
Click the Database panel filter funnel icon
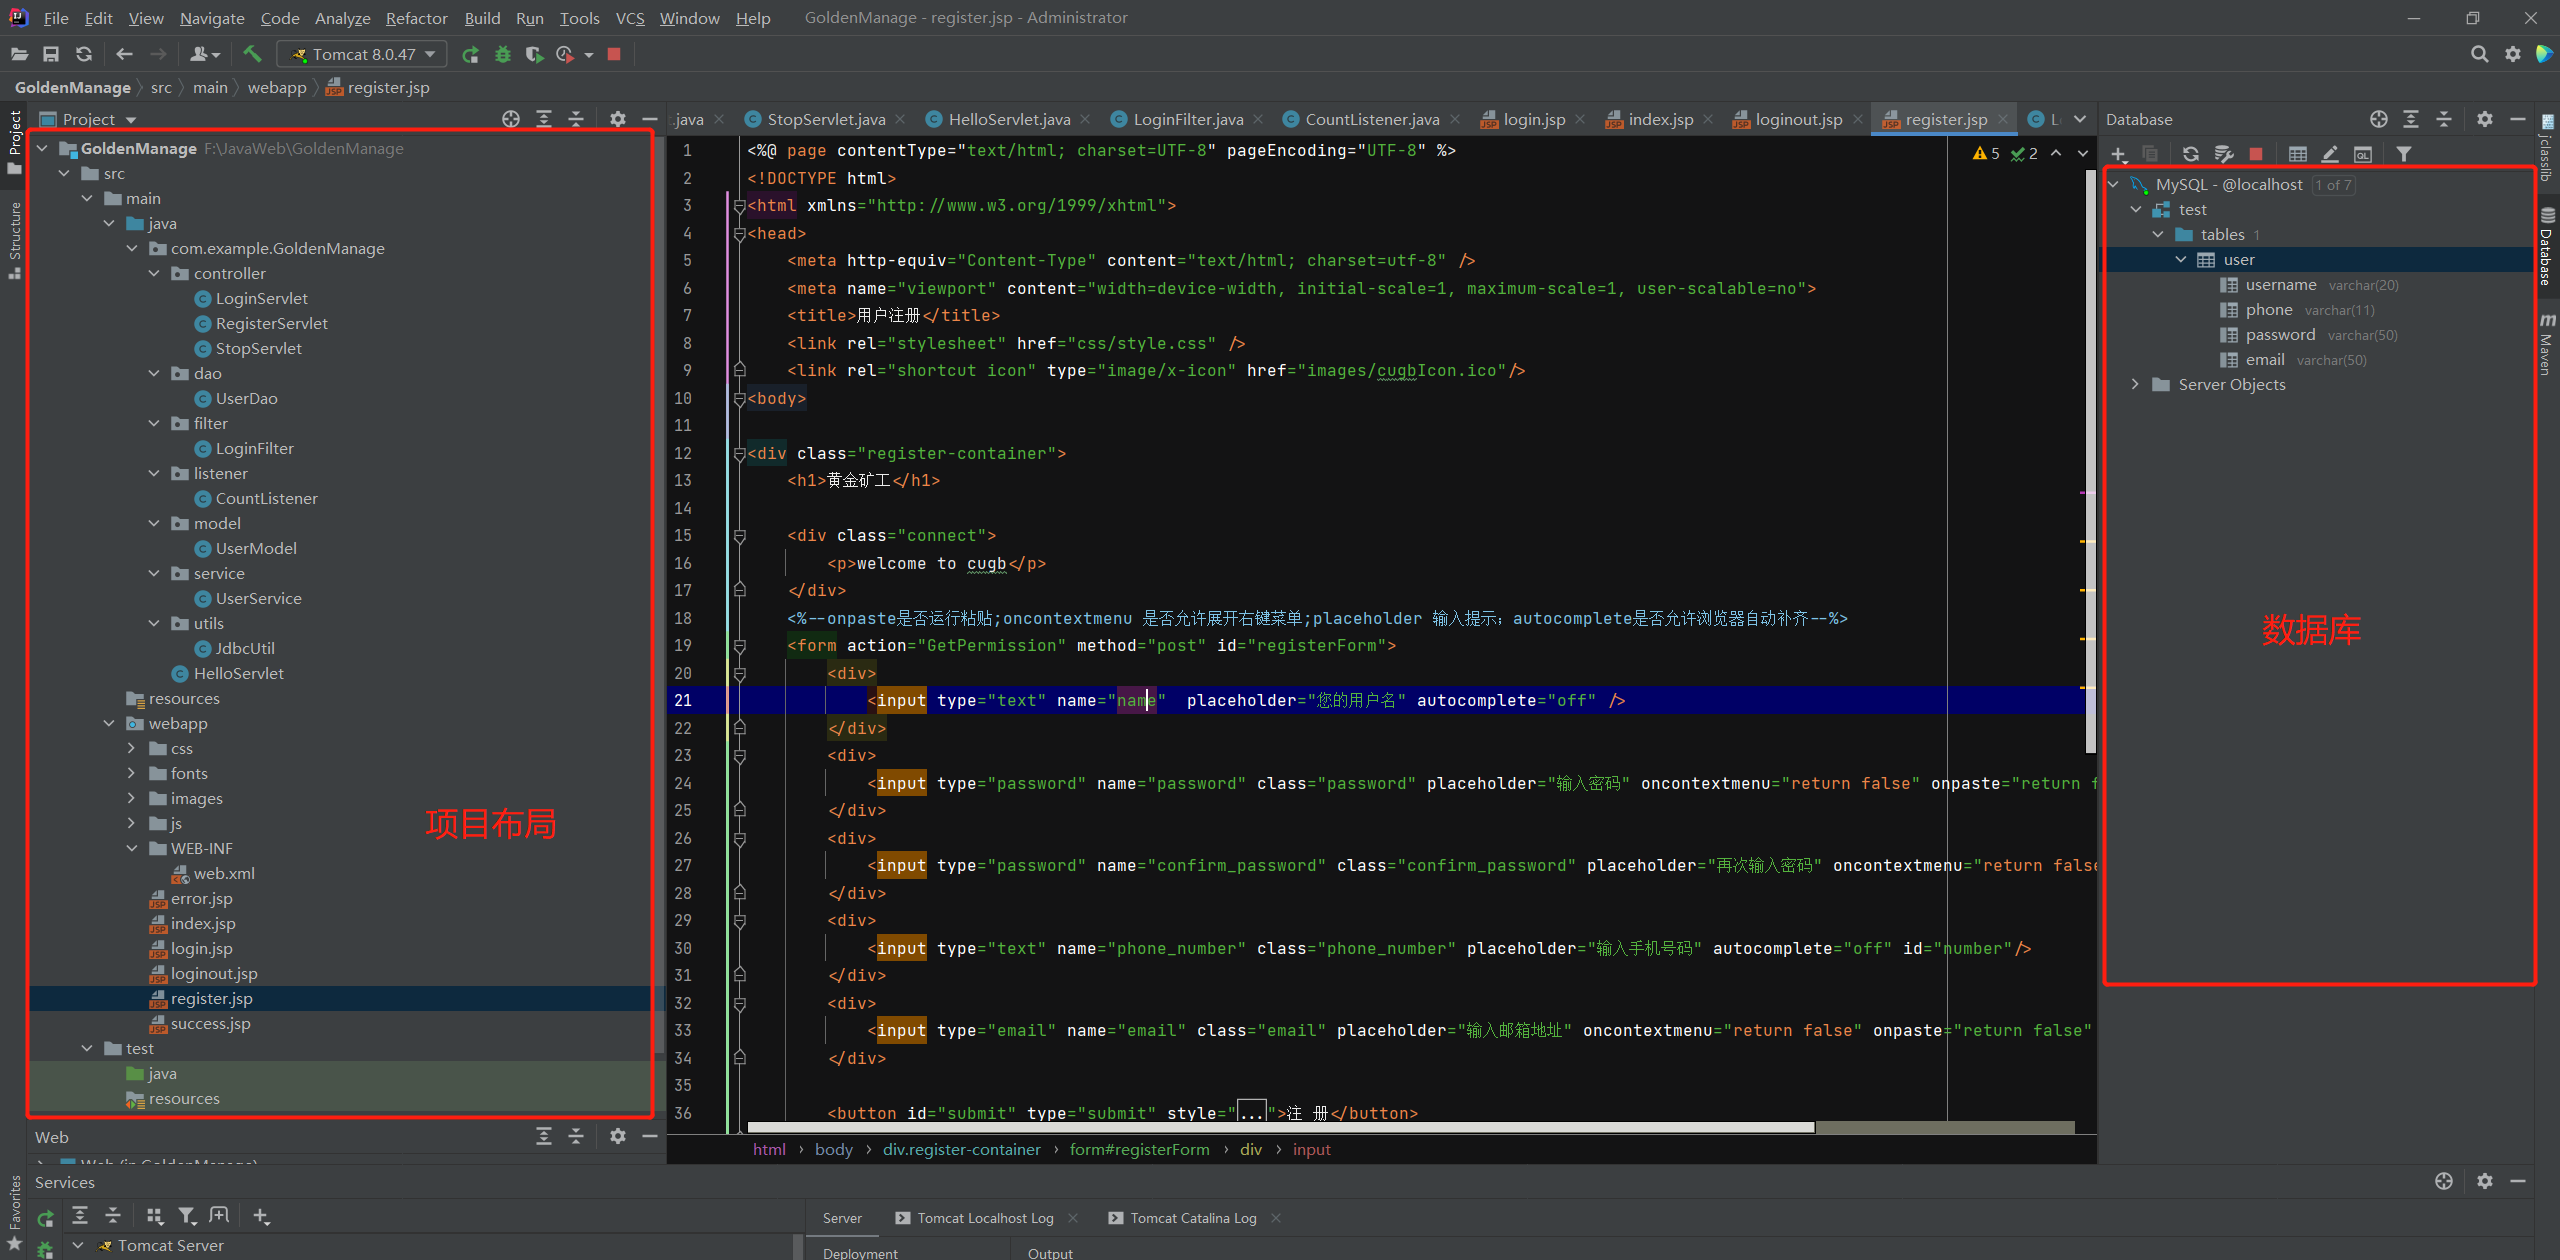[x=2404, y=154]
